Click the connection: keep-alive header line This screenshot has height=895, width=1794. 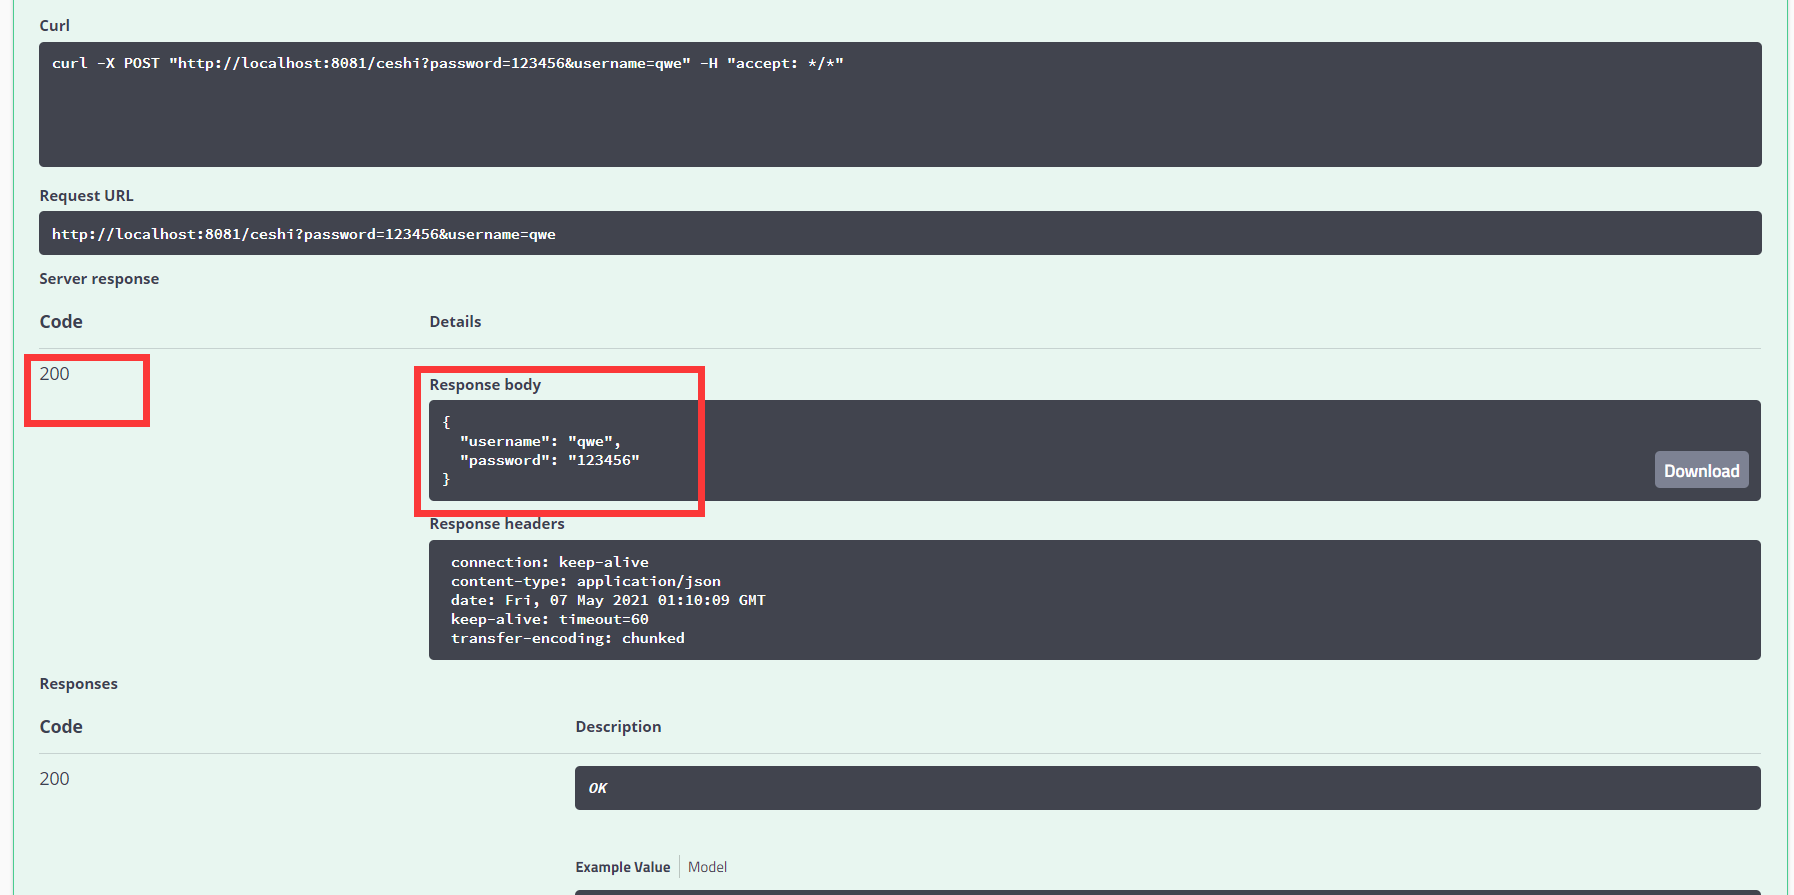549,562
